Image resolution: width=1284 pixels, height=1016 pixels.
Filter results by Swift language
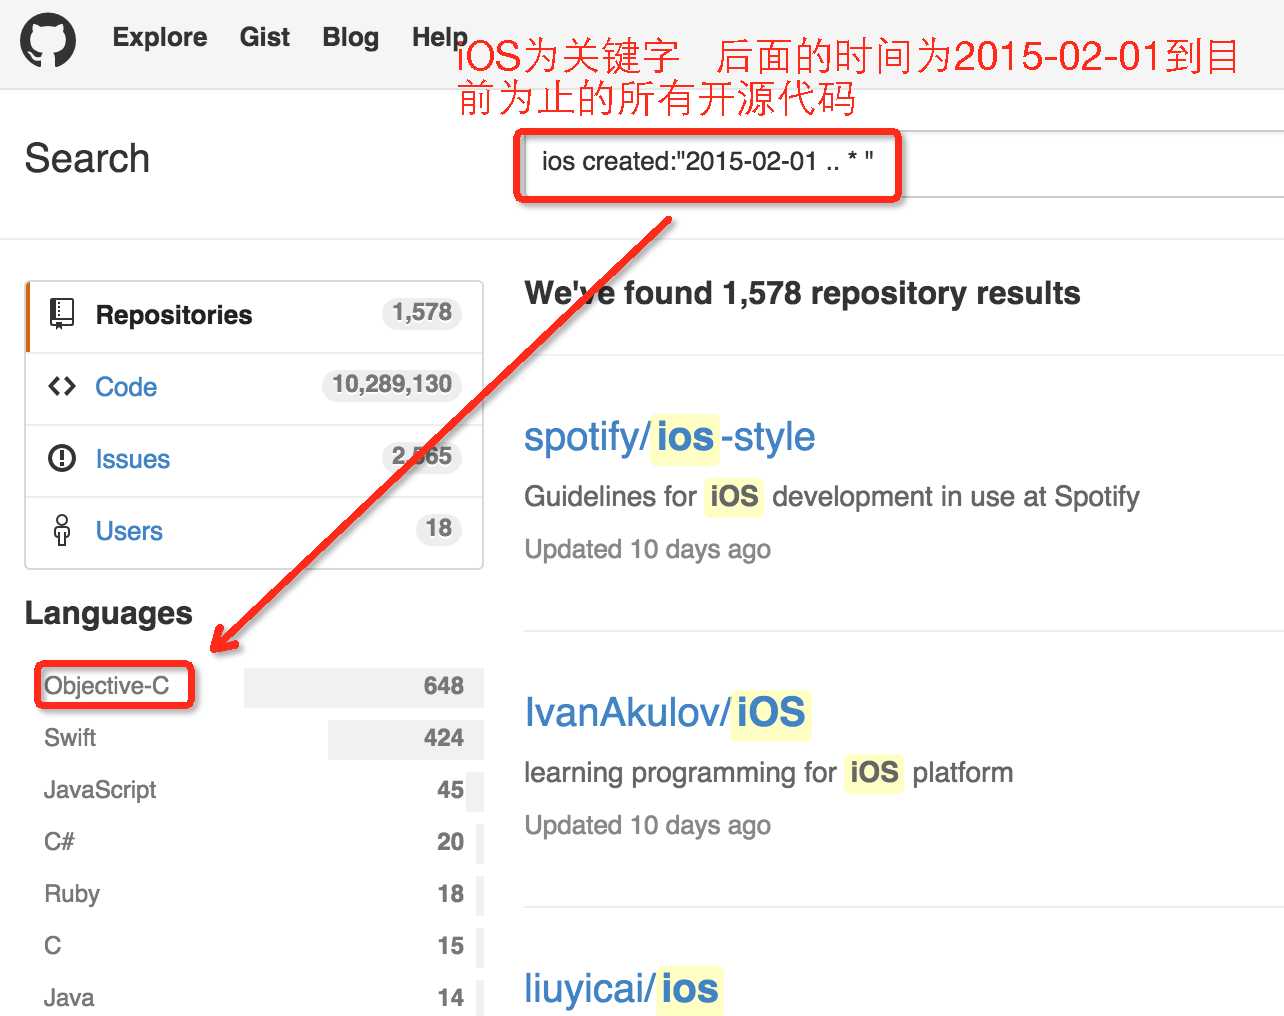point(70,738)
